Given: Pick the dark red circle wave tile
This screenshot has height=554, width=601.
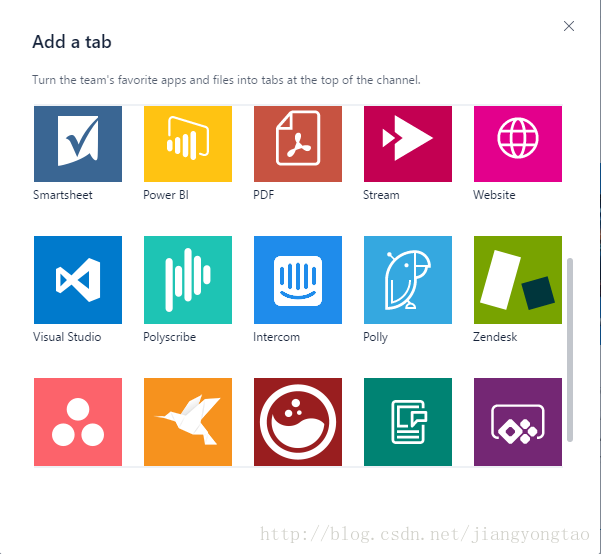Looking at the screenshot, I should 298,422.
